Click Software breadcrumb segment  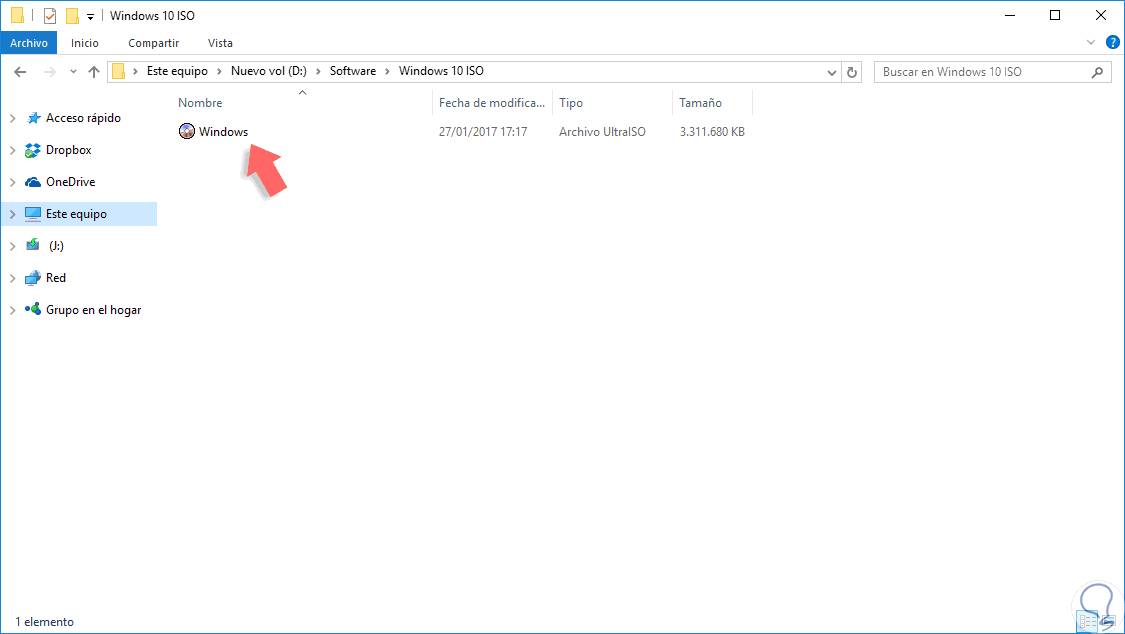coord(353,71)
